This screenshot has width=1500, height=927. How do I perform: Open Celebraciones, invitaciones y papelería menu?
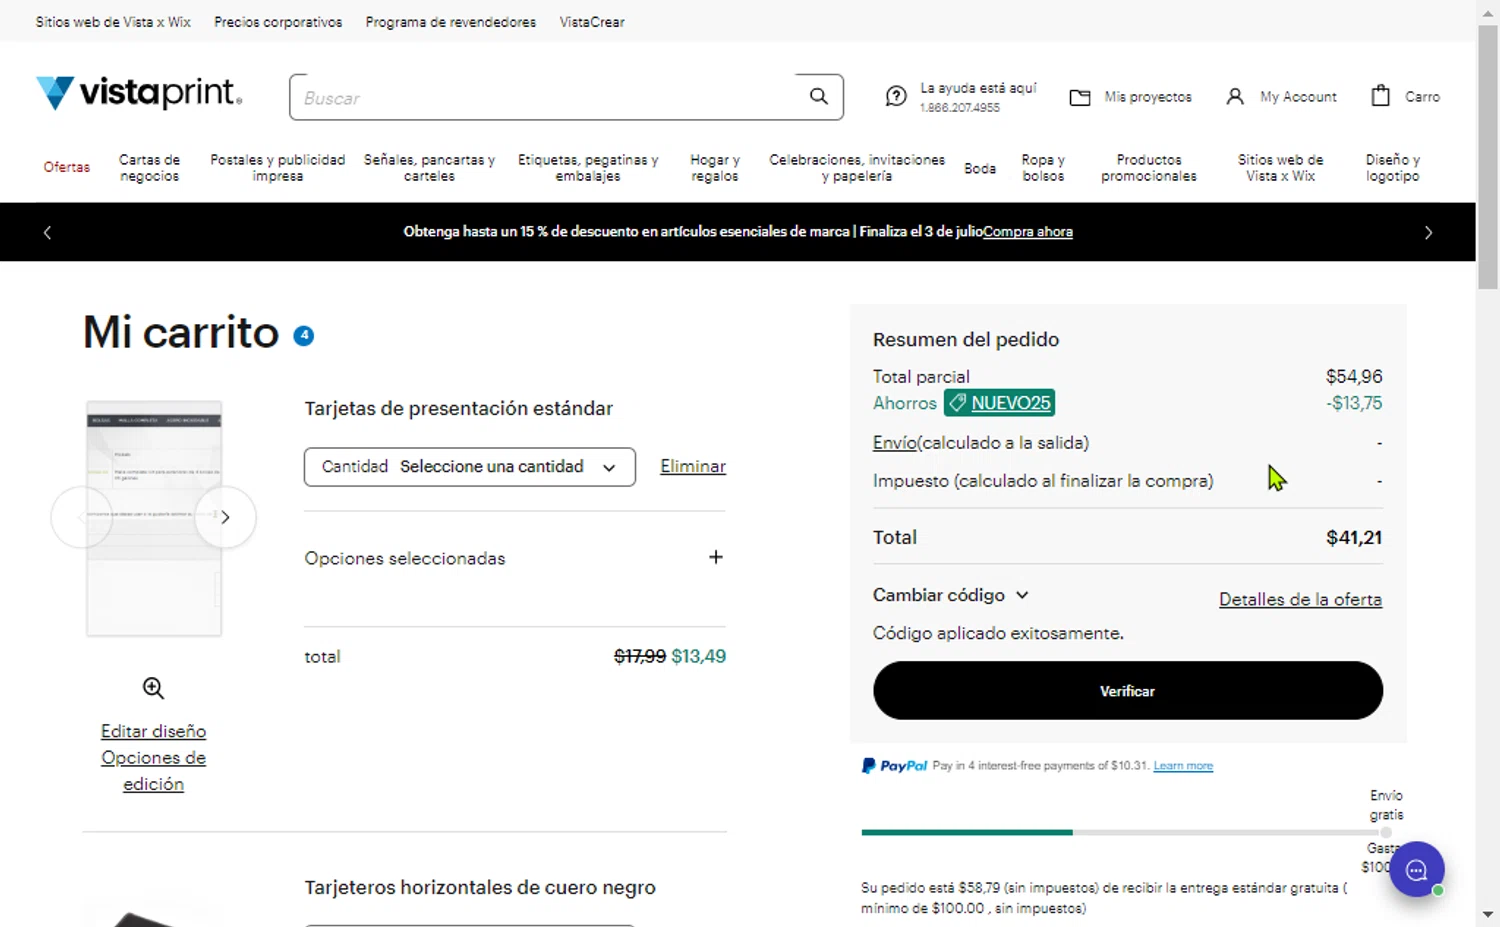point(857,168)
